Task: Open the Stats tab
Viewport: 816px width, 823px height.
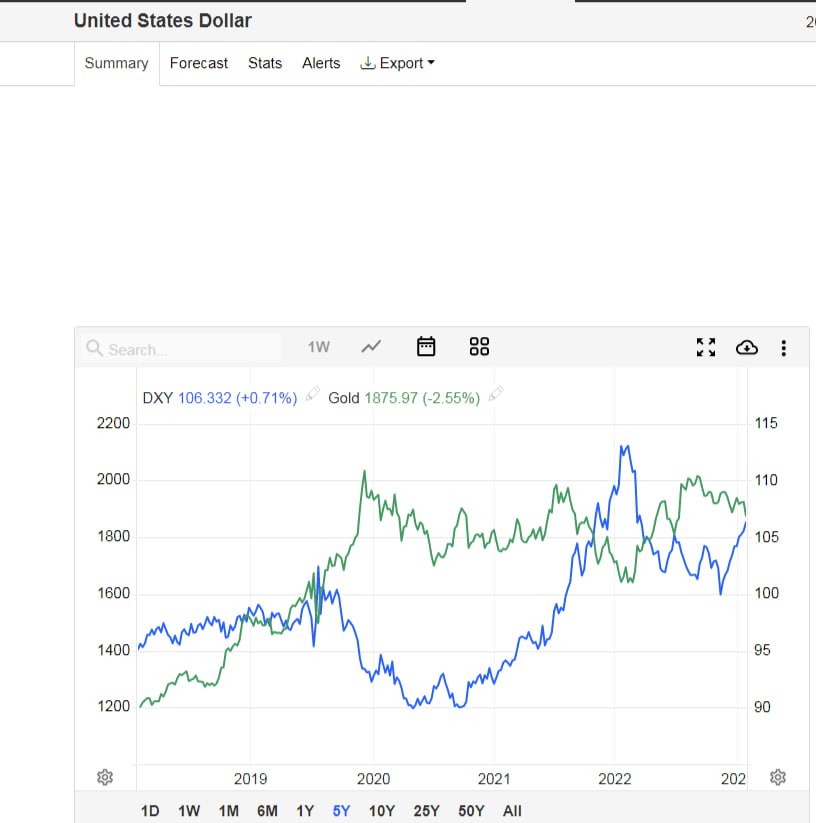Action: [265, 63]
